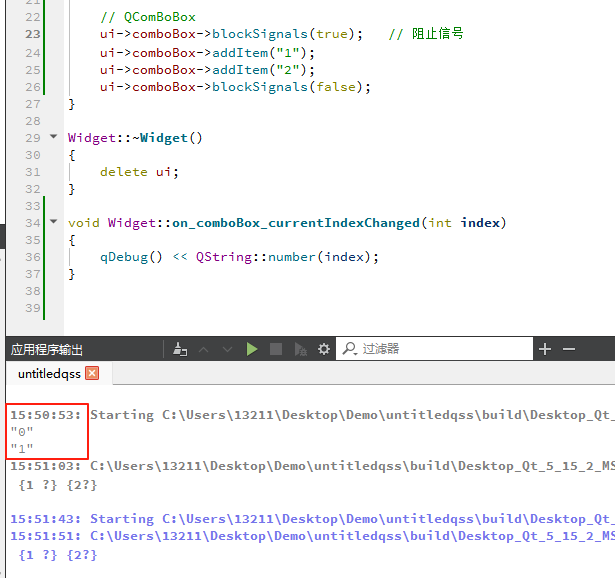This screenshot has height=578, width=615.
Task: Click the 15:50:53 Starting output line
Action: coord(312,415)
